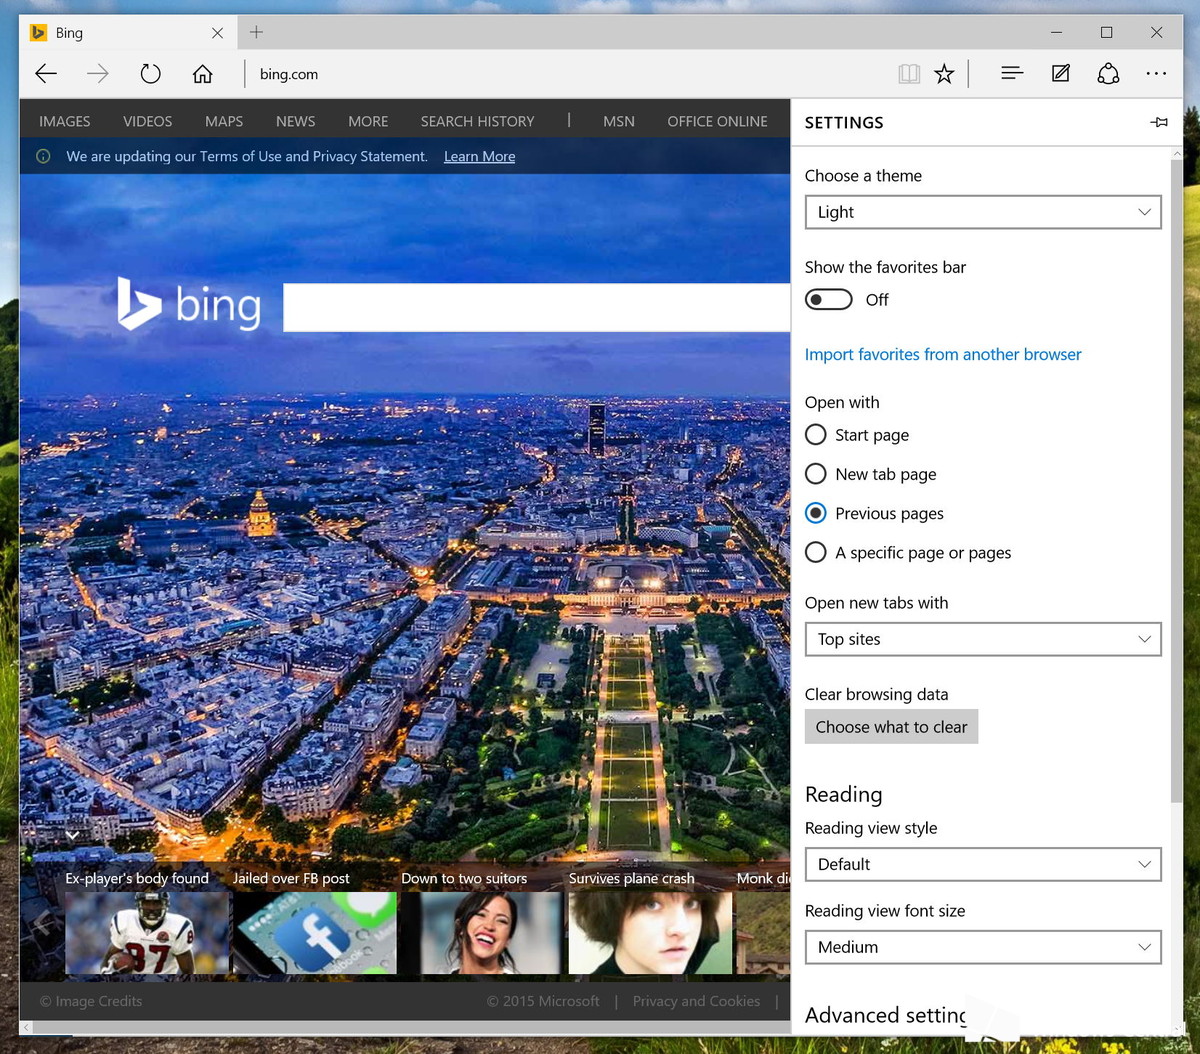
Task: Switch to Reading view
Action: 909,73
